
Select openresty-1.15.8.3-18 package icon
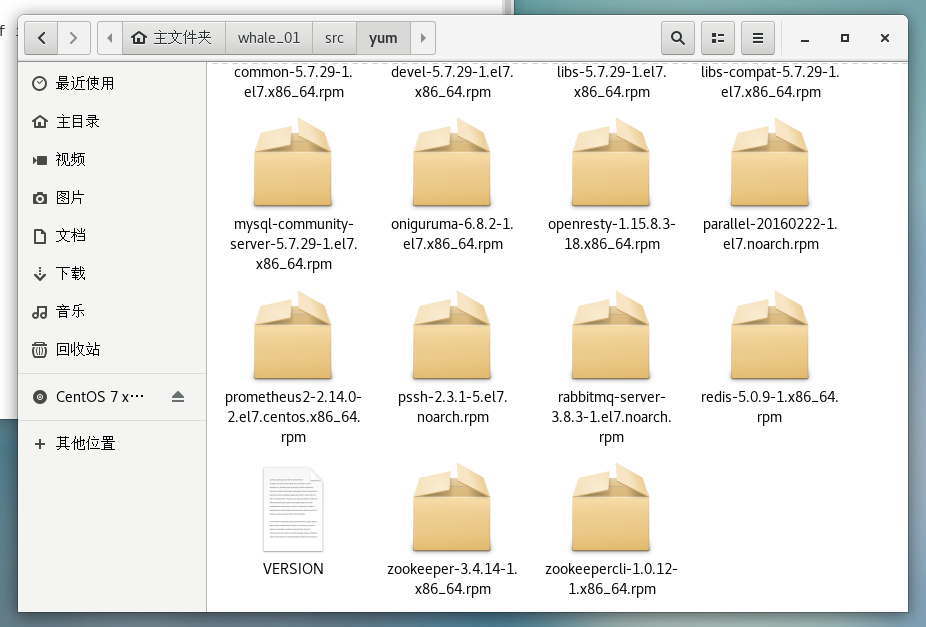[611, 162]
